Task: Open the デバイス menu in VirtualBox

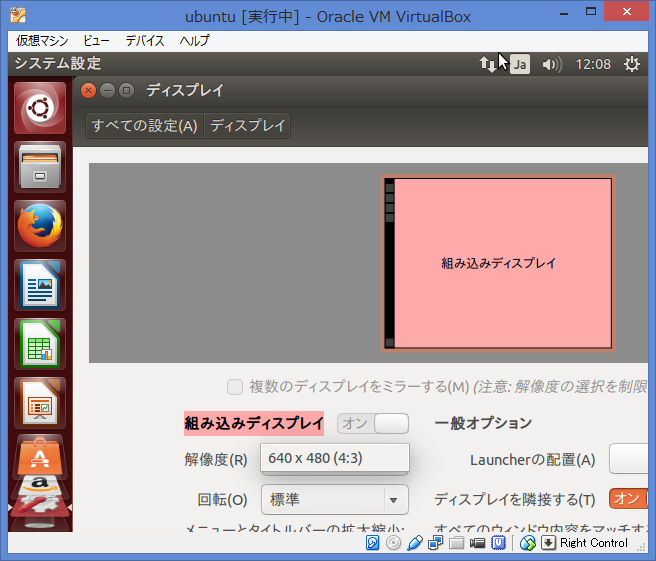Action: click(x=145, y=41)
